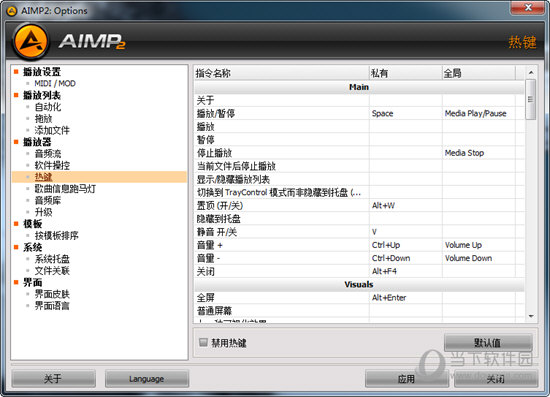Select the 播放/暂停 hotkey row
550x397 pixels.
coord(359,113)
